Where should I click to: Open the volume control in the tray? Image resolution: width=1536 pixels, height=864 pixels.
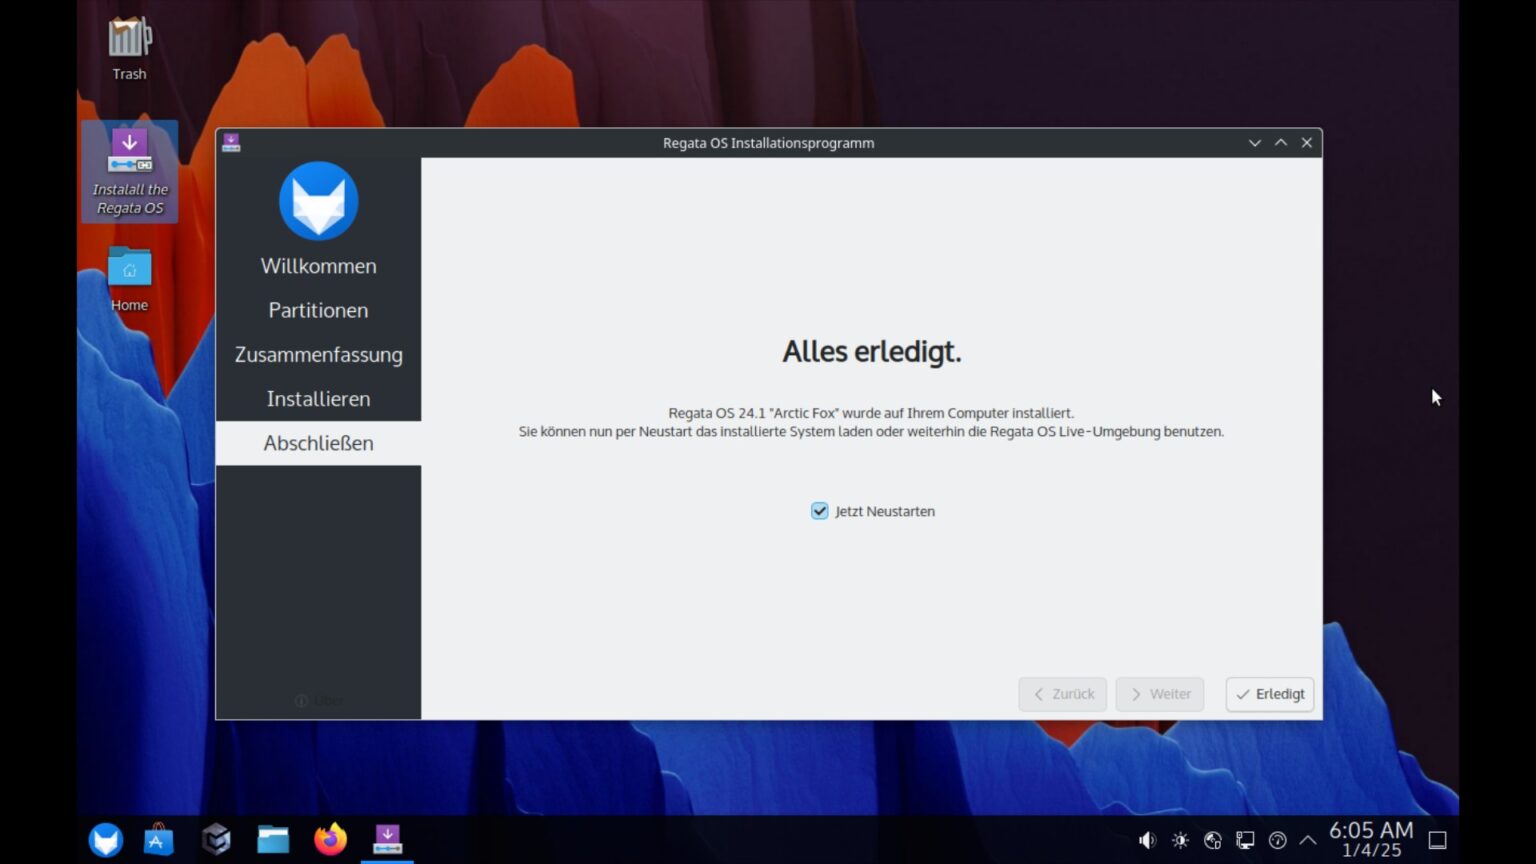point(1147,840)
